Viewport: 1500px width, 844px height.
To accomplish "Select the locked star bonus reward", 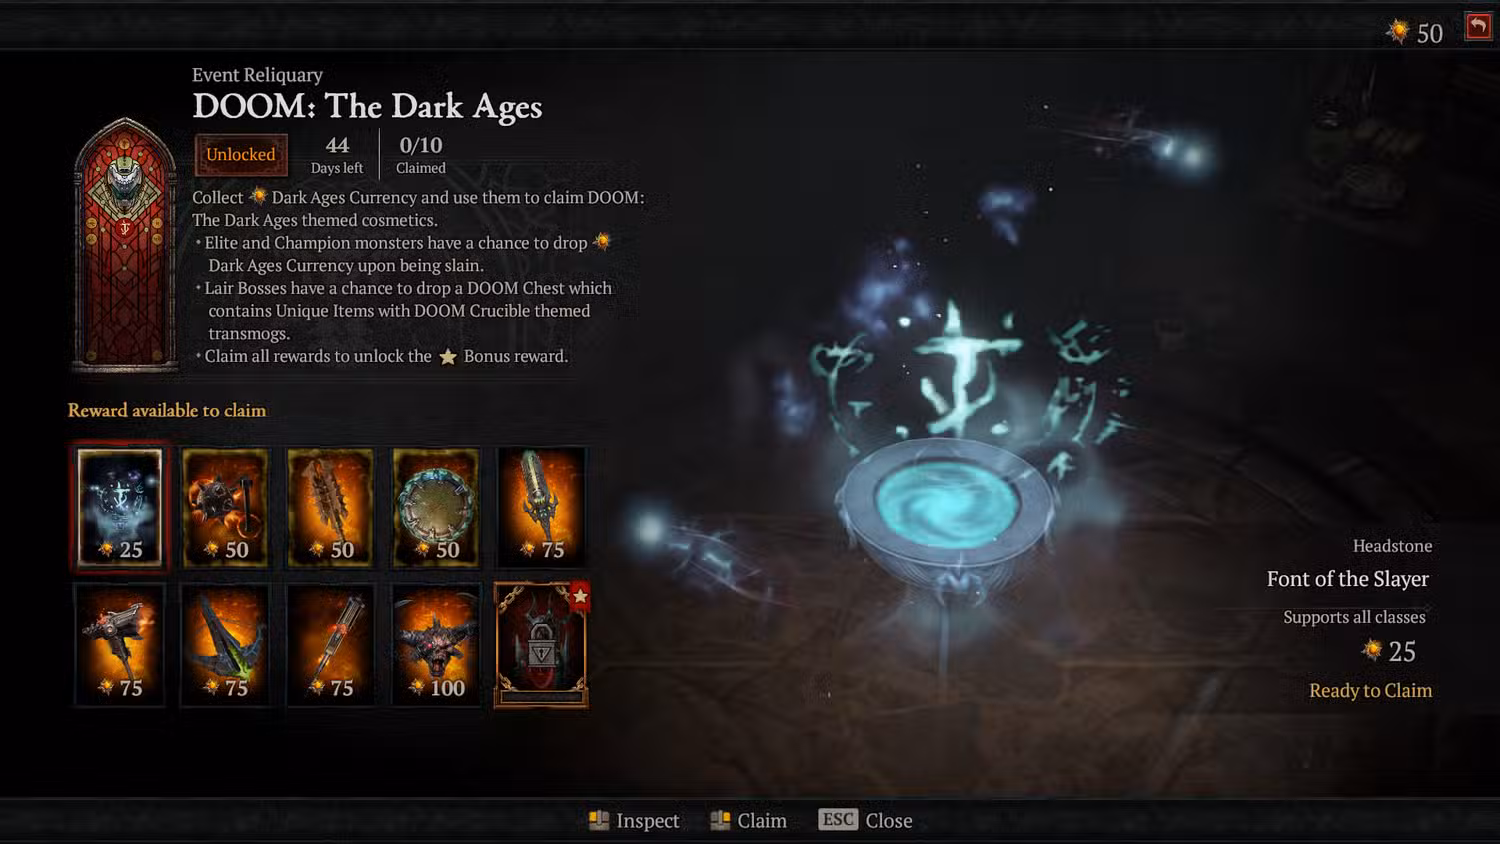I will point(541,645).
